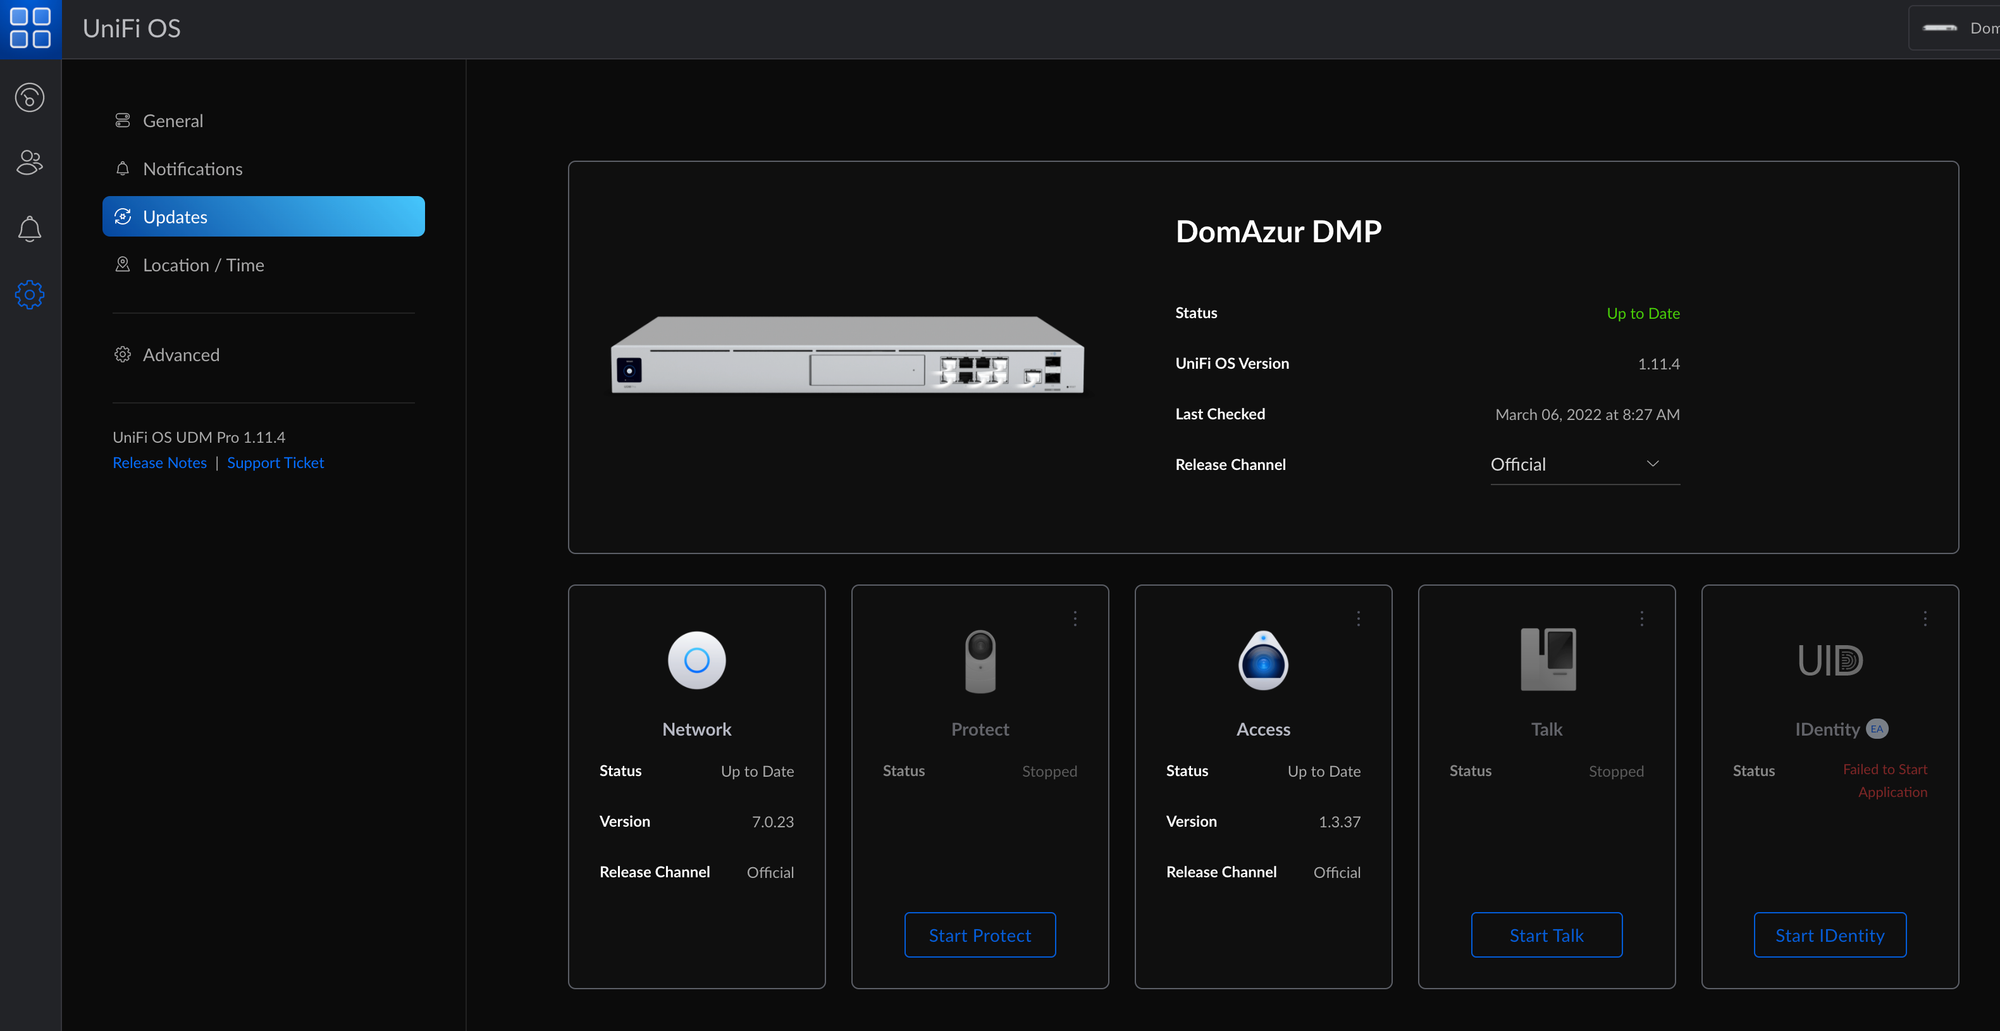This screenshot has width=2000, height=1031.
Task: Open the Release Notes link
Action: tap(160, 463)
